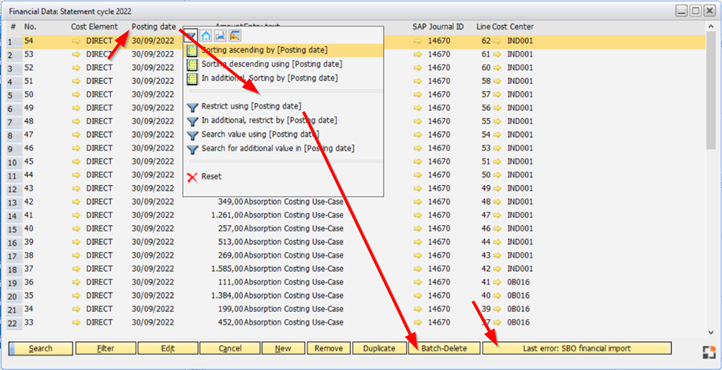Open SAP Journal link arrow in row No. 39
Viewport: 722px width, 370px height.
[418, 242]
